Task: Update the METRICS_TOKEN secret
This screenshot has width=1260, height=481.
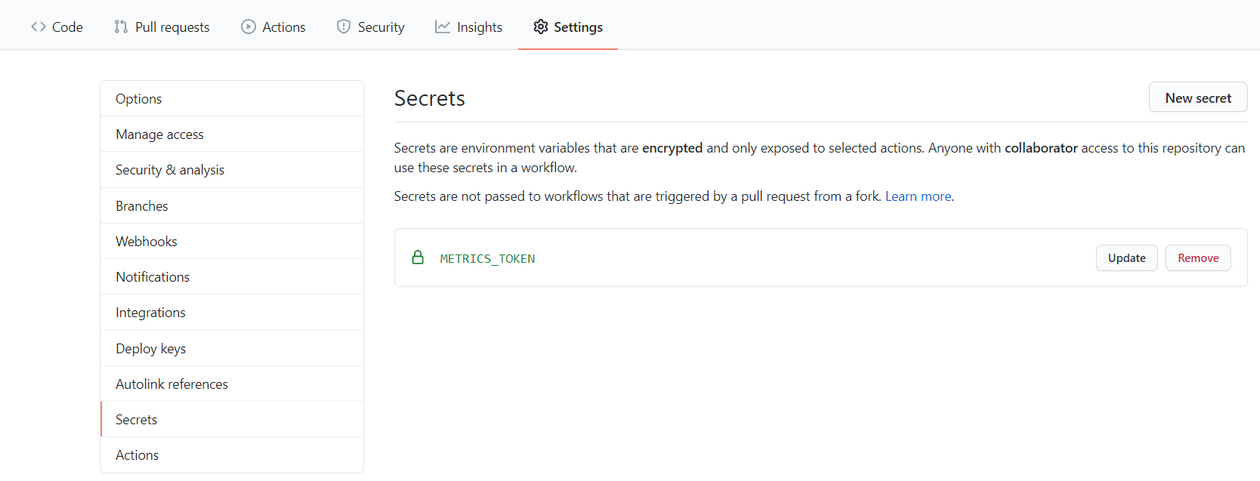Action: (x=1127, y=258)
